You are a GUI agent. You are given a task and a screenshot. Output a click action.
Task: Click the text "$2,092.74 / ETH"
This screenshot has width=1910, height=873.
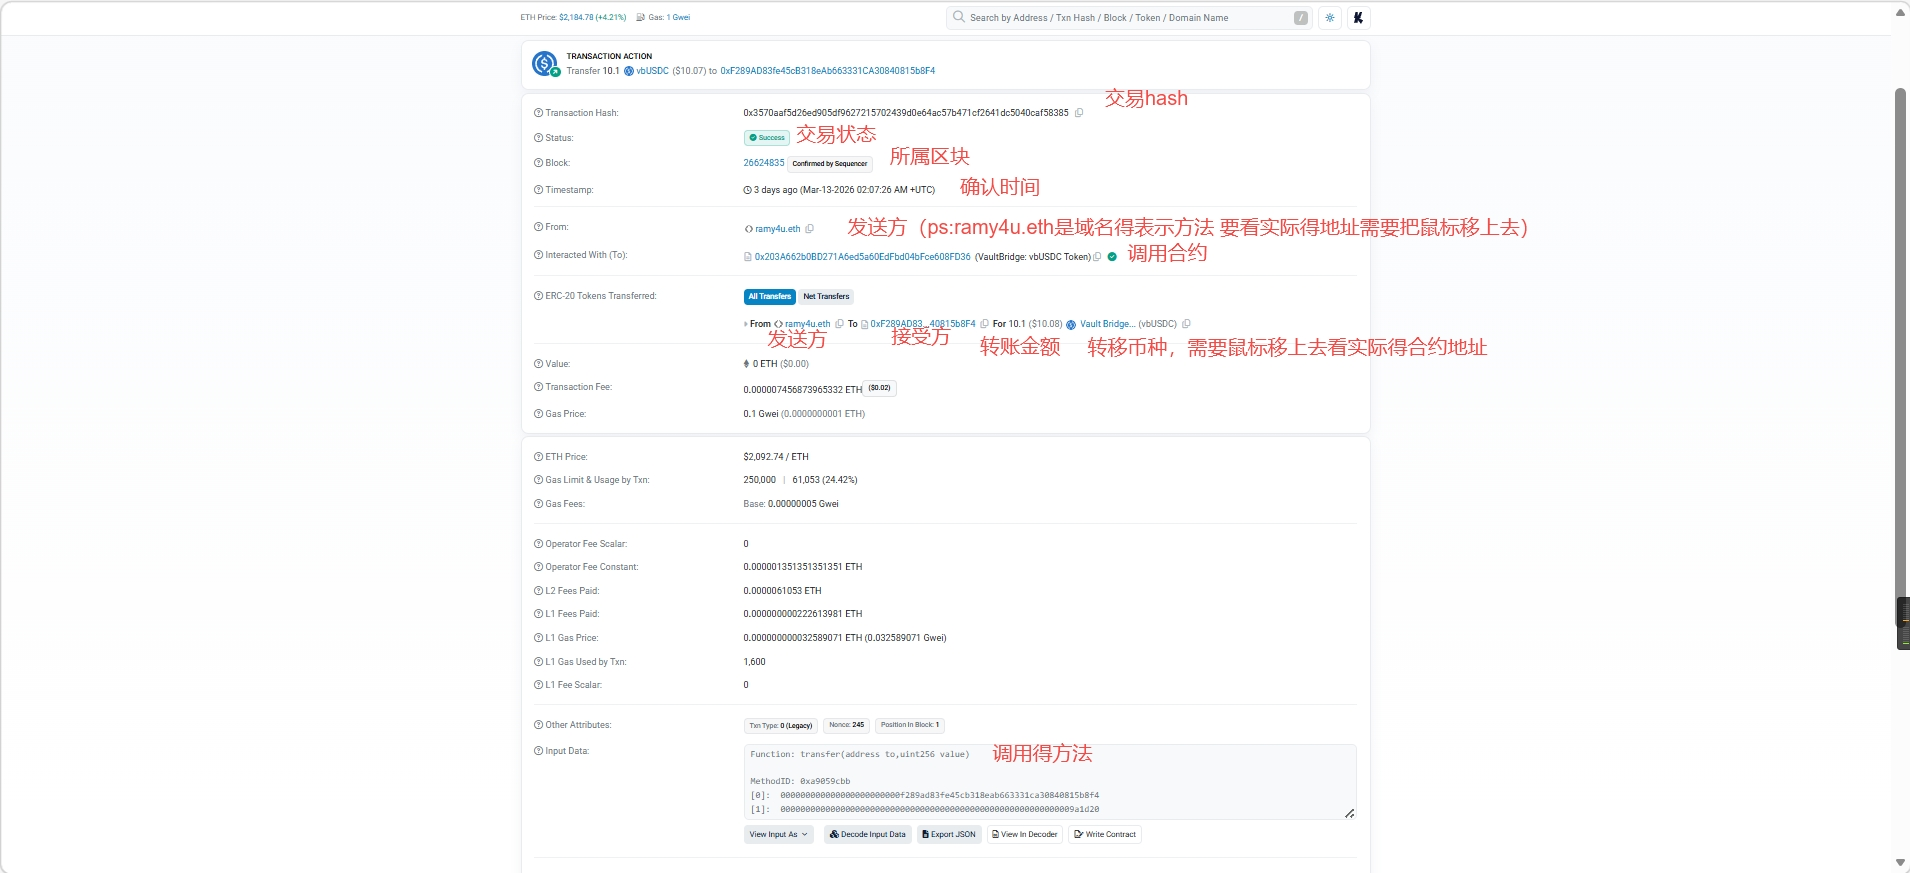(x=776, y=457)
